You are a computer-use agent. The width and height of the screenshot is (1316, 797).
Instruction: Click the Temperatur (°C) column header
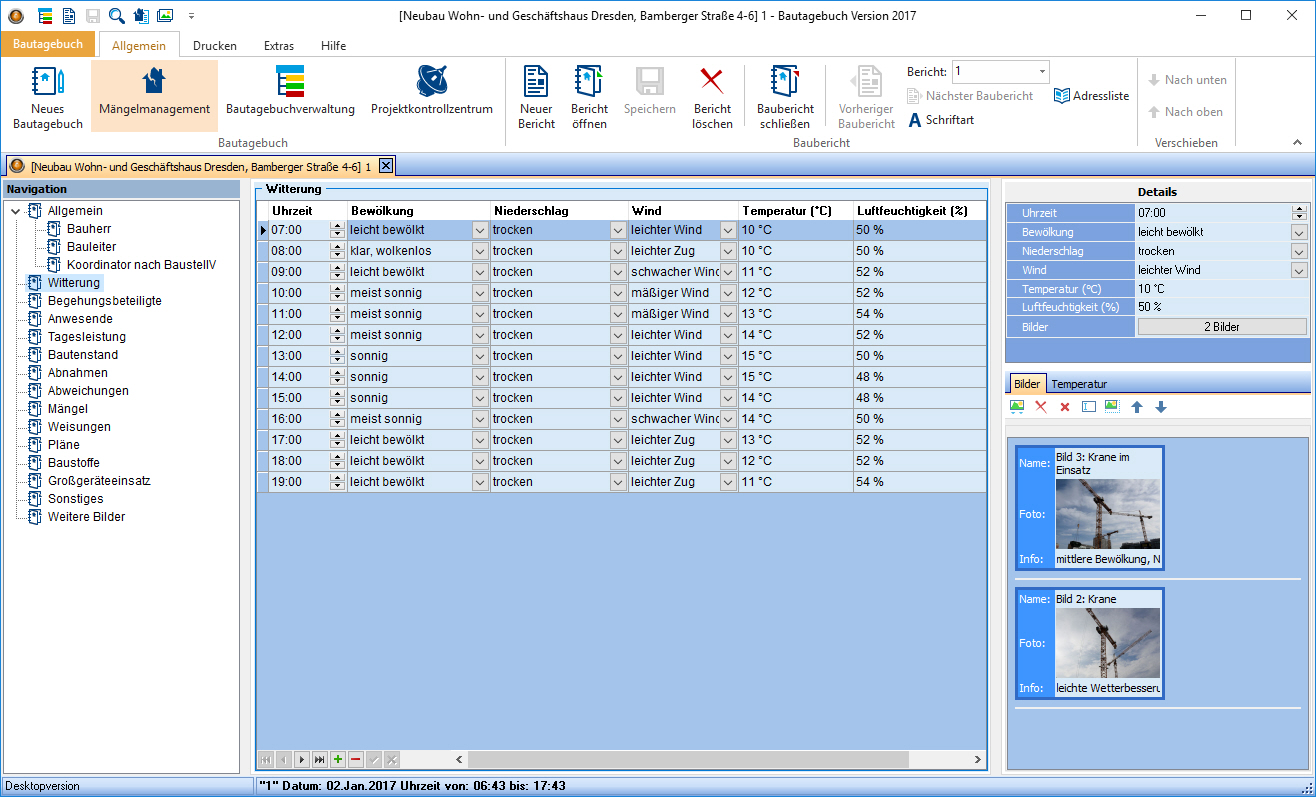click(x=795, y=211)
